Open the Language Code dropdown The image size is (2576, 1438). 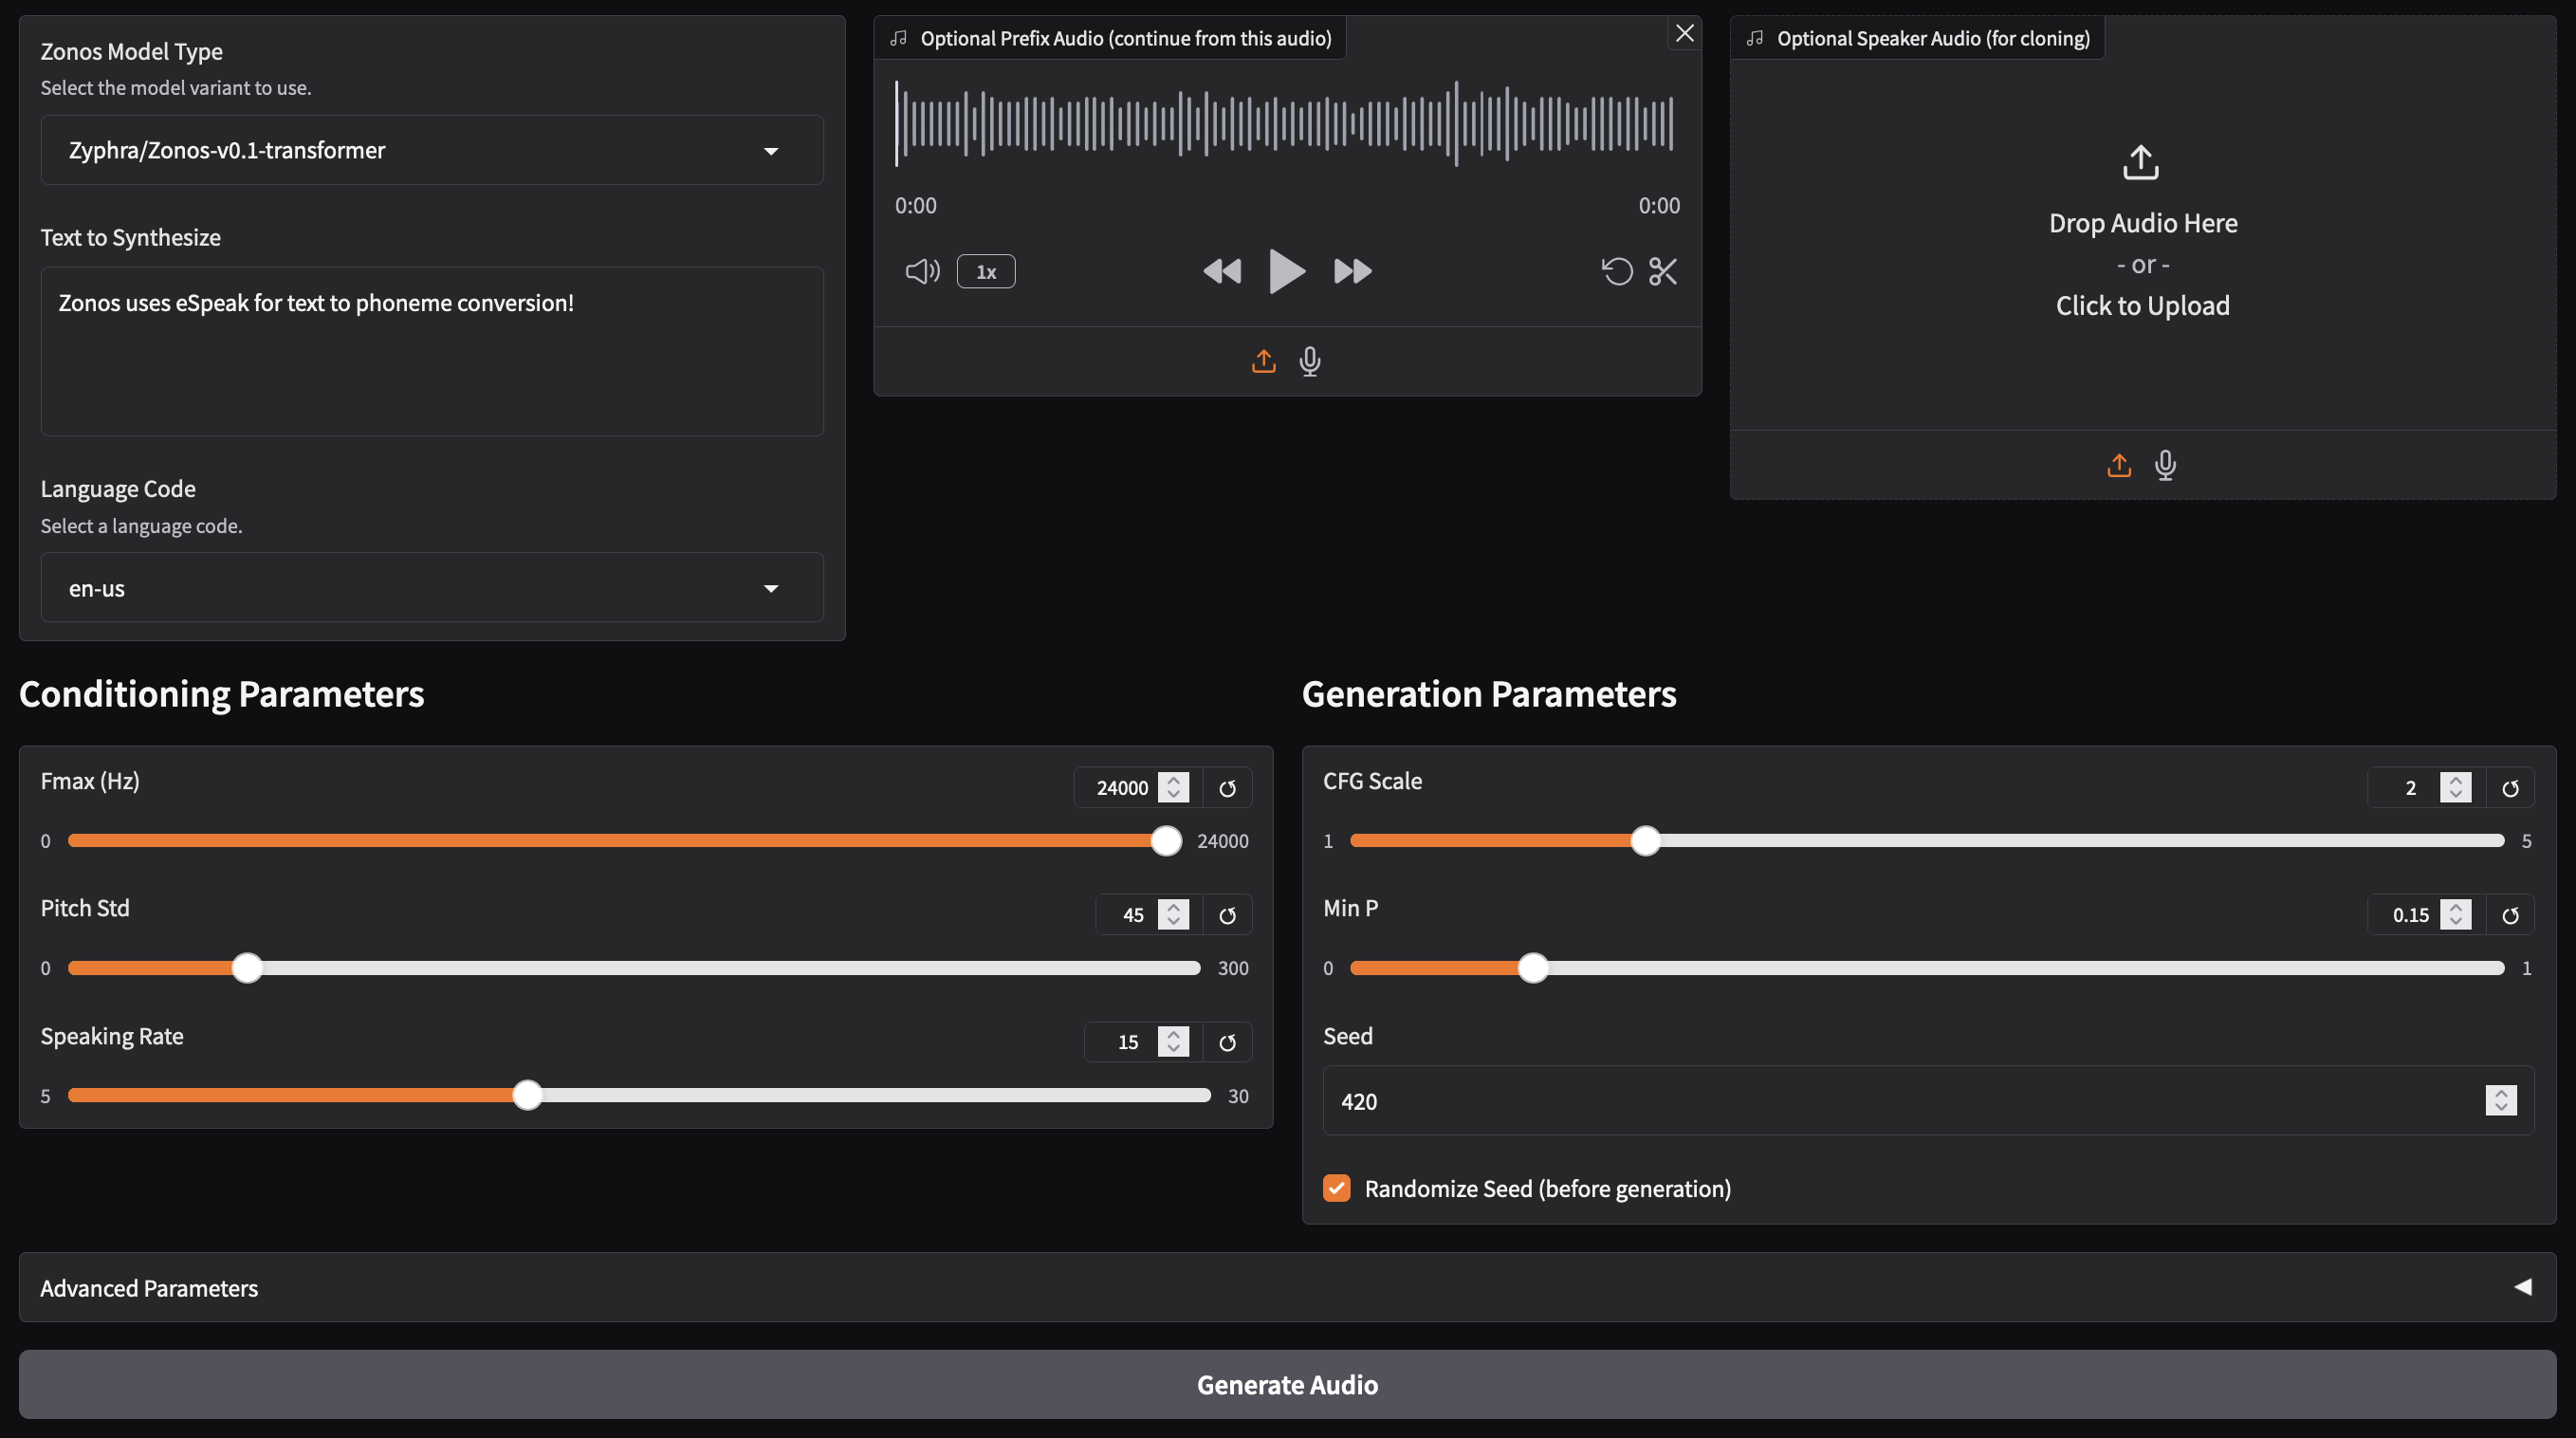pos(432,588)
